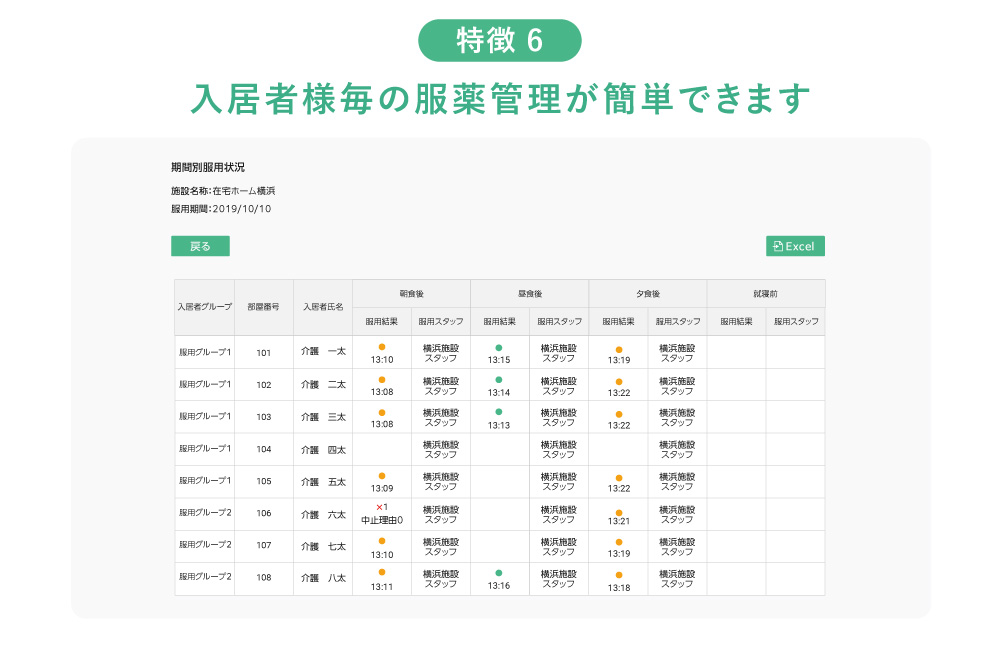Click the red ×1 mark in row 106
The height and width of the screenshot is (646, 1000).
[381, 508]
